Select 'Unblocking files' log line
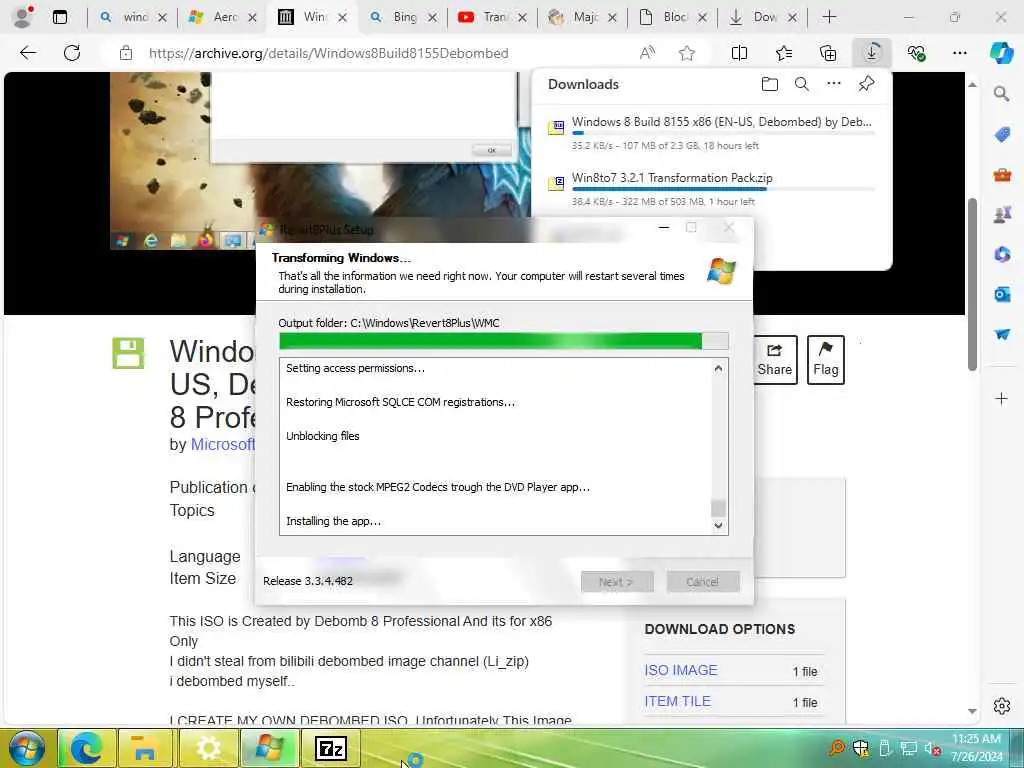Screen dimensions: 1024x768 [x=323, y=436]
